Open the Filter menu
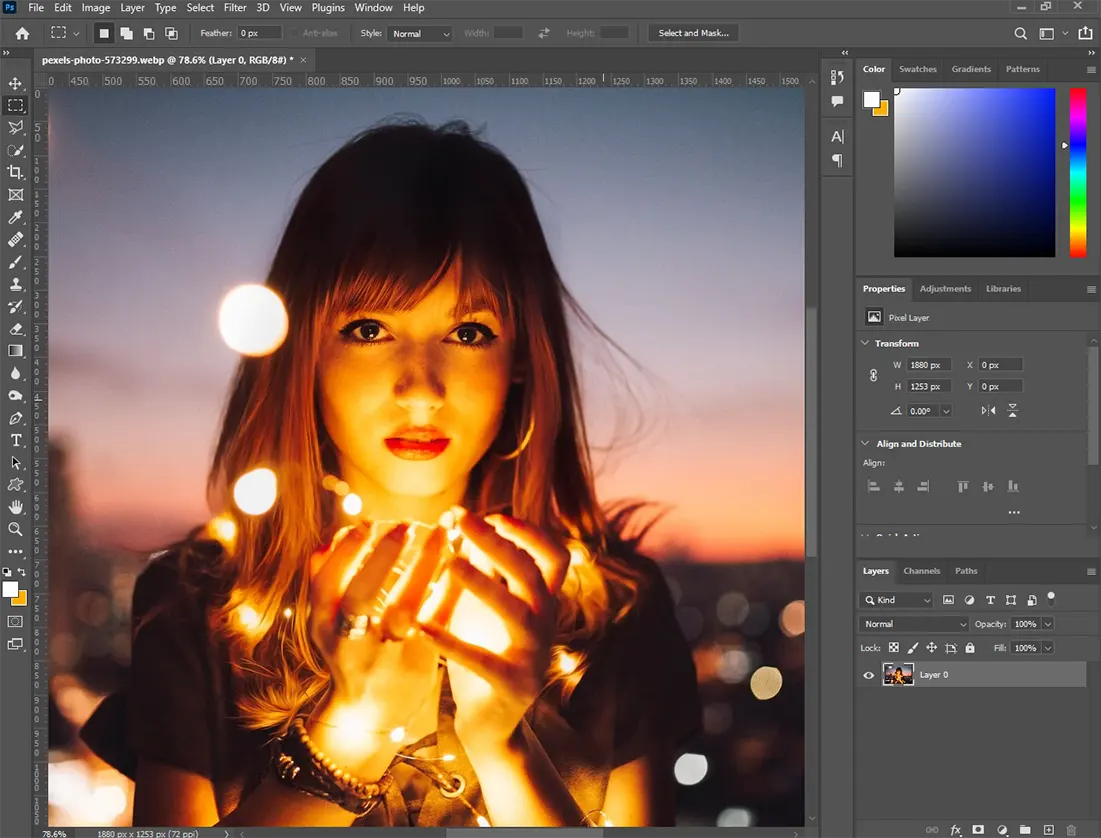 pyautogui.click(x=235, y=8)
